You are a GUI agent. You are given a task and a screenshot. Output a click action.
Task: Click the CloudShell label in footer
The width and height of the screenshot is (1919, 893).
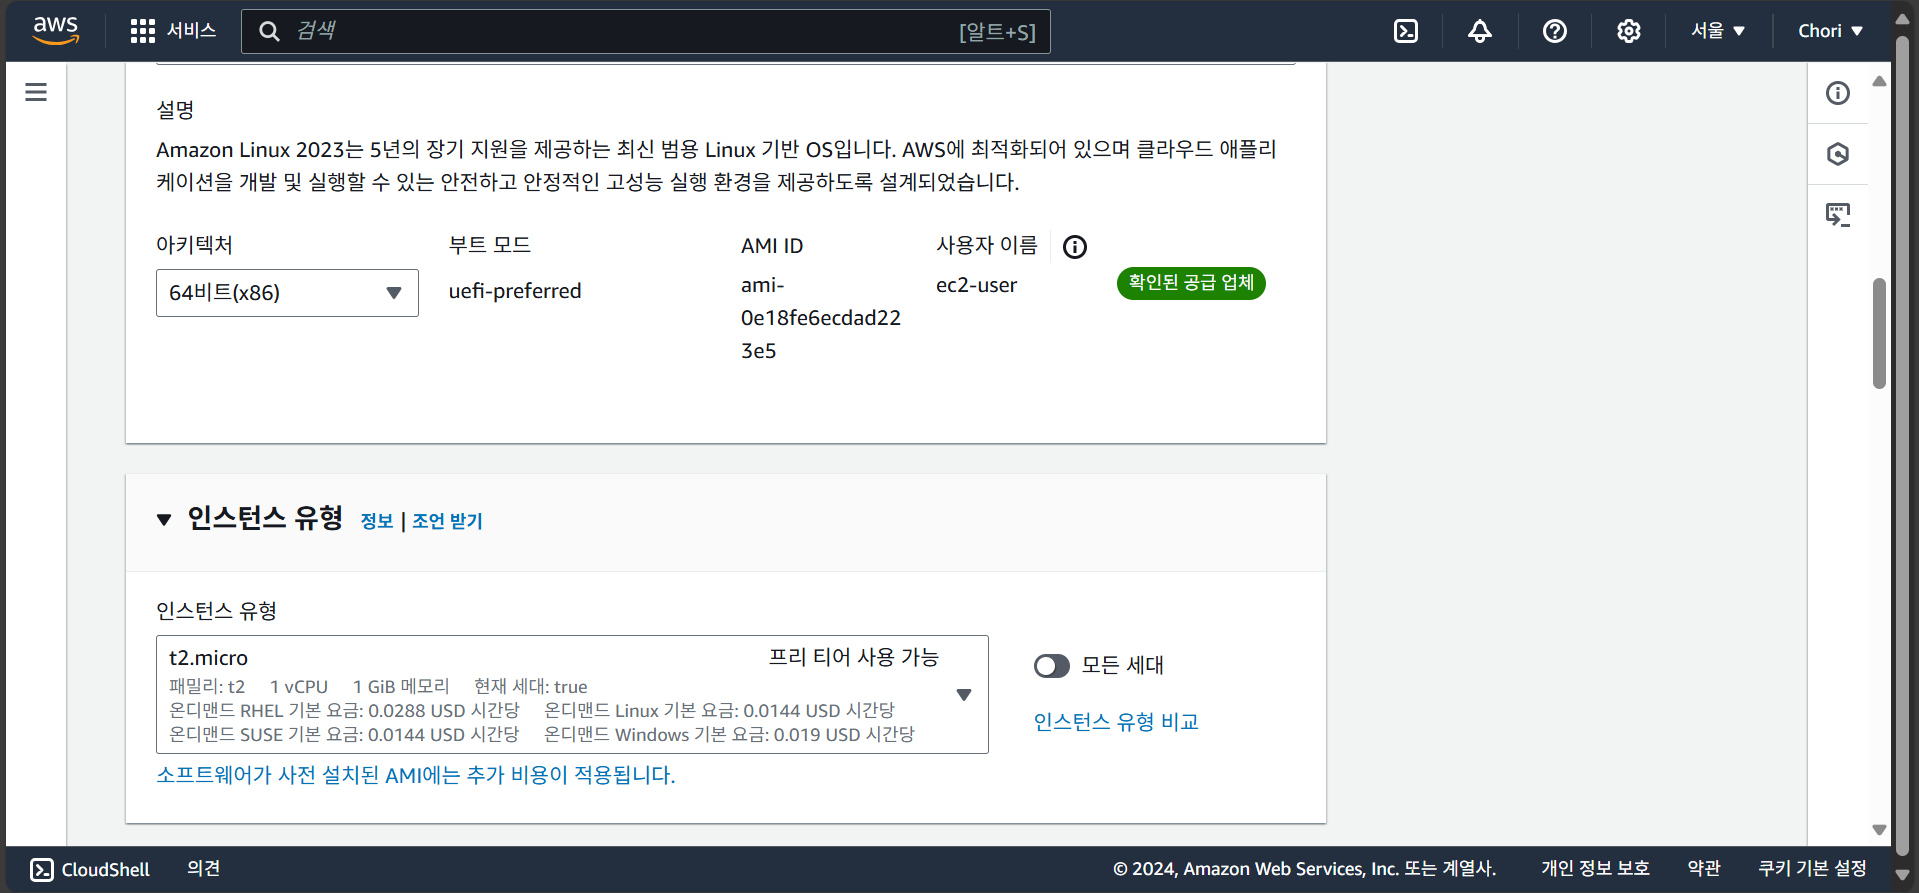click(106, 869)
